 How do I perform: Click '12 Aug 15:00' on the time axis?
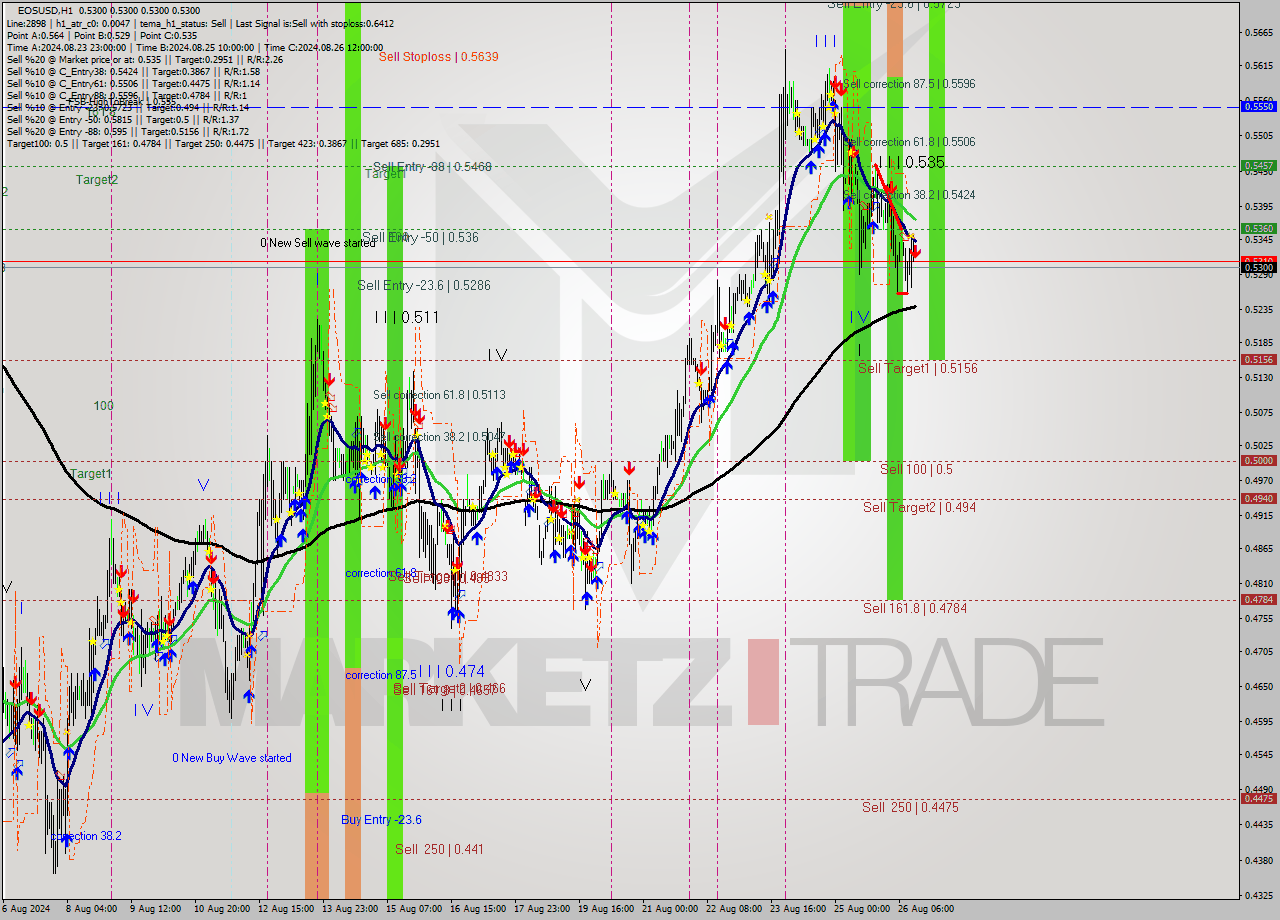pyautogui.click(x=285, y=909)
